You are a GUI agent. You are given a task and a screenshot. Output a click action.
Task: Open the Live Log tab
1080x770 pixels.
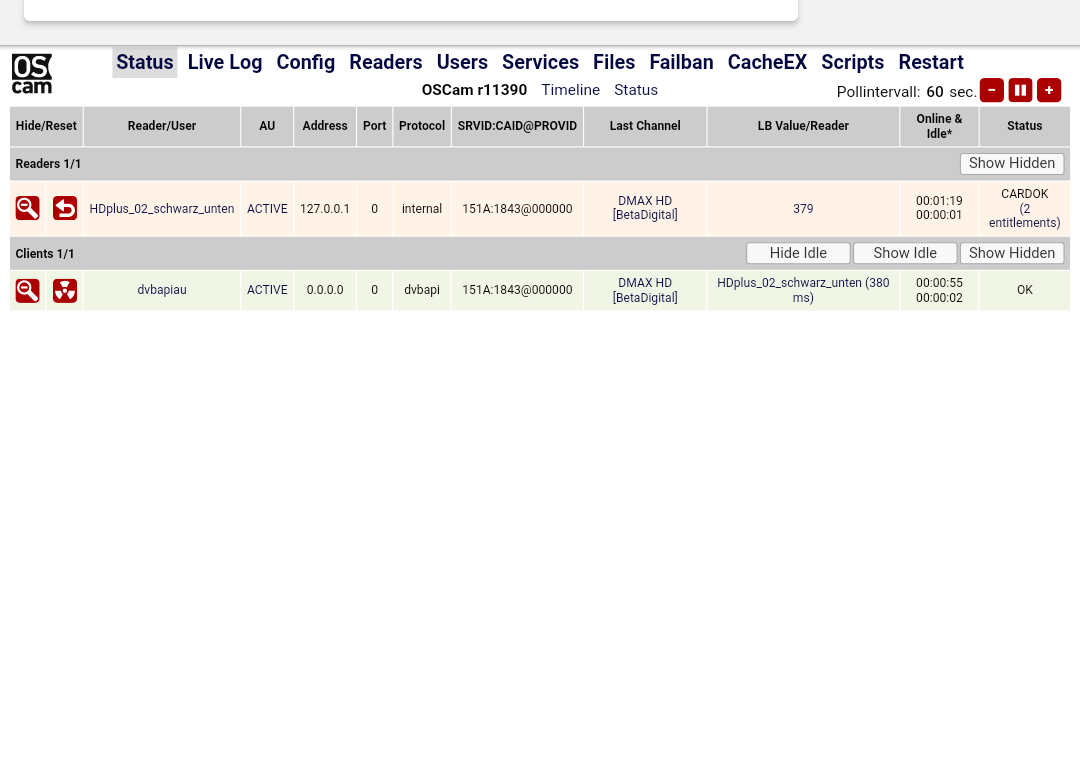(225, 62)
